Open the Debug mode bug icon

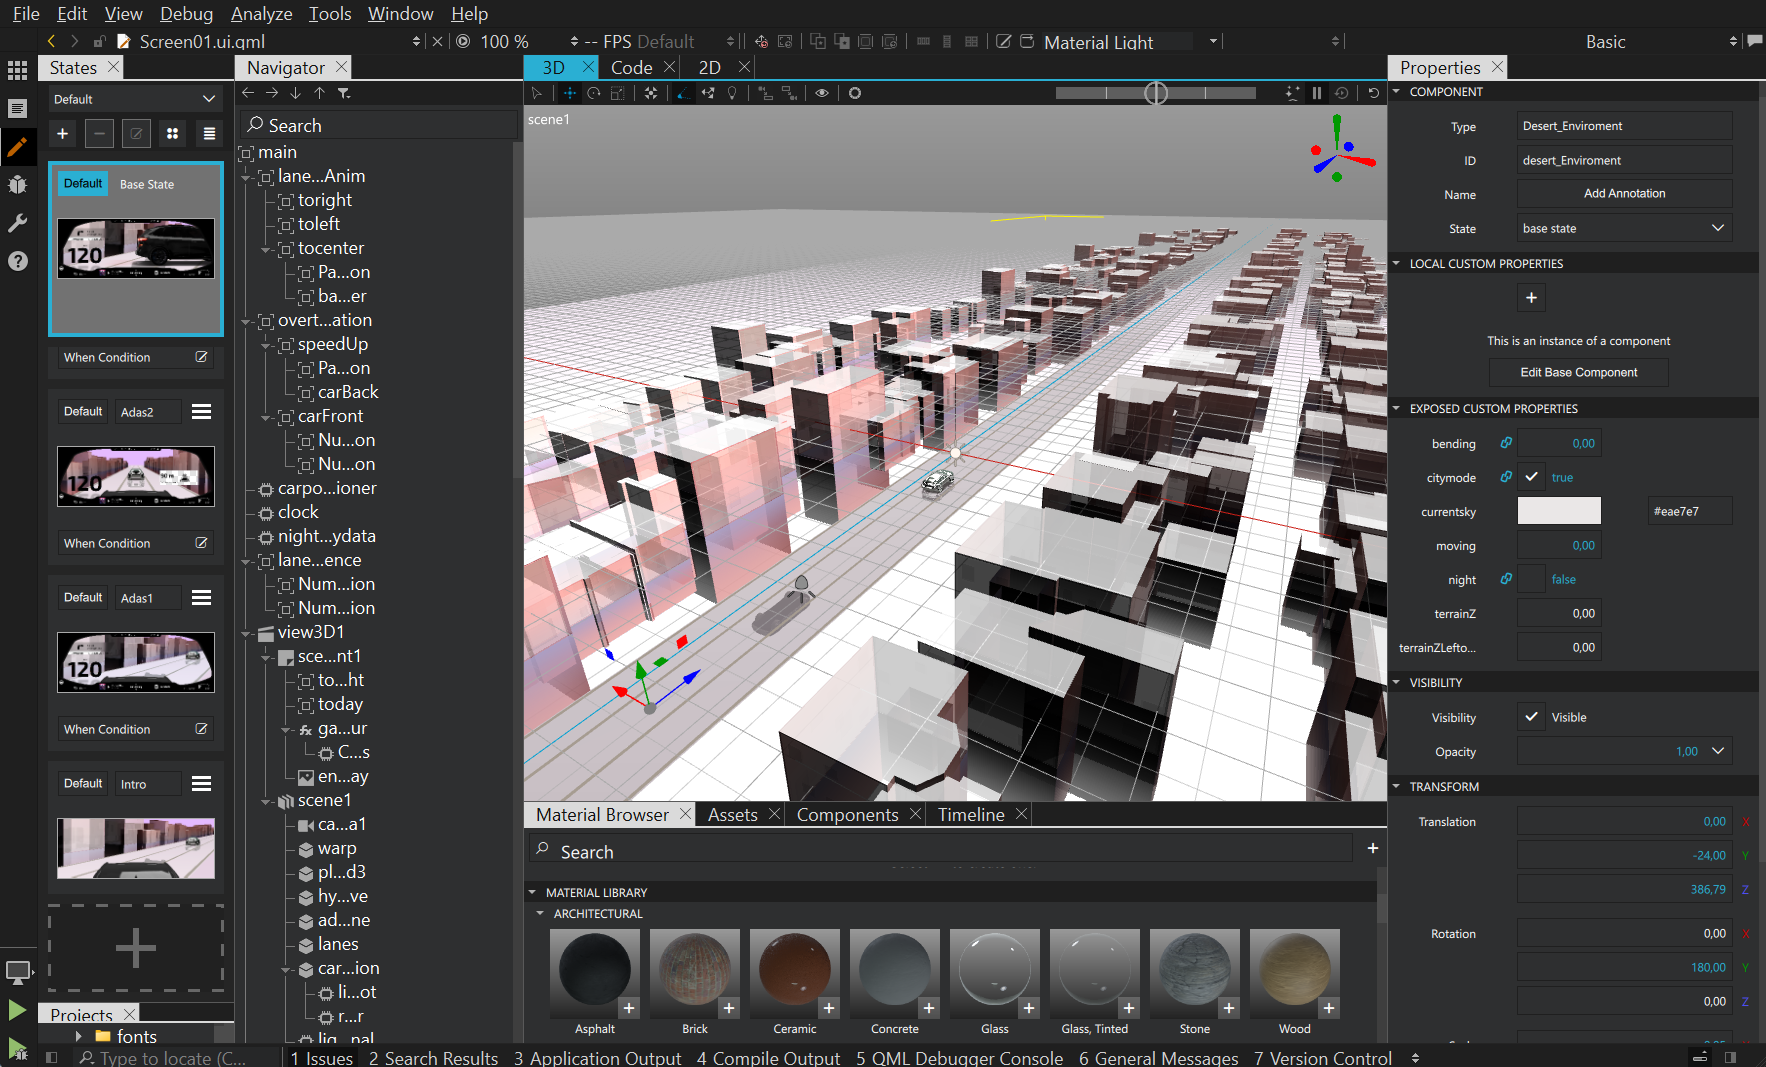point(17,185)
